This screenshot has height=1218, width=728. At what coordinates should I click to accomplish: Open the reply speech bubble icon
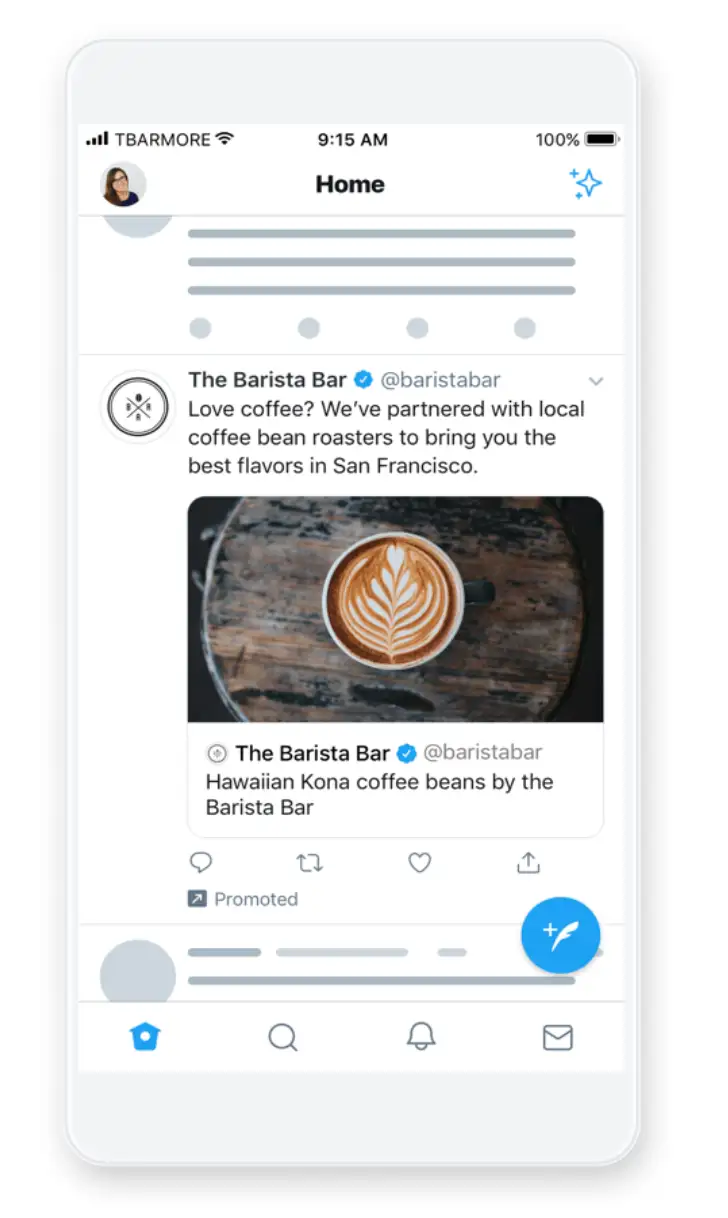click(201, 862)
